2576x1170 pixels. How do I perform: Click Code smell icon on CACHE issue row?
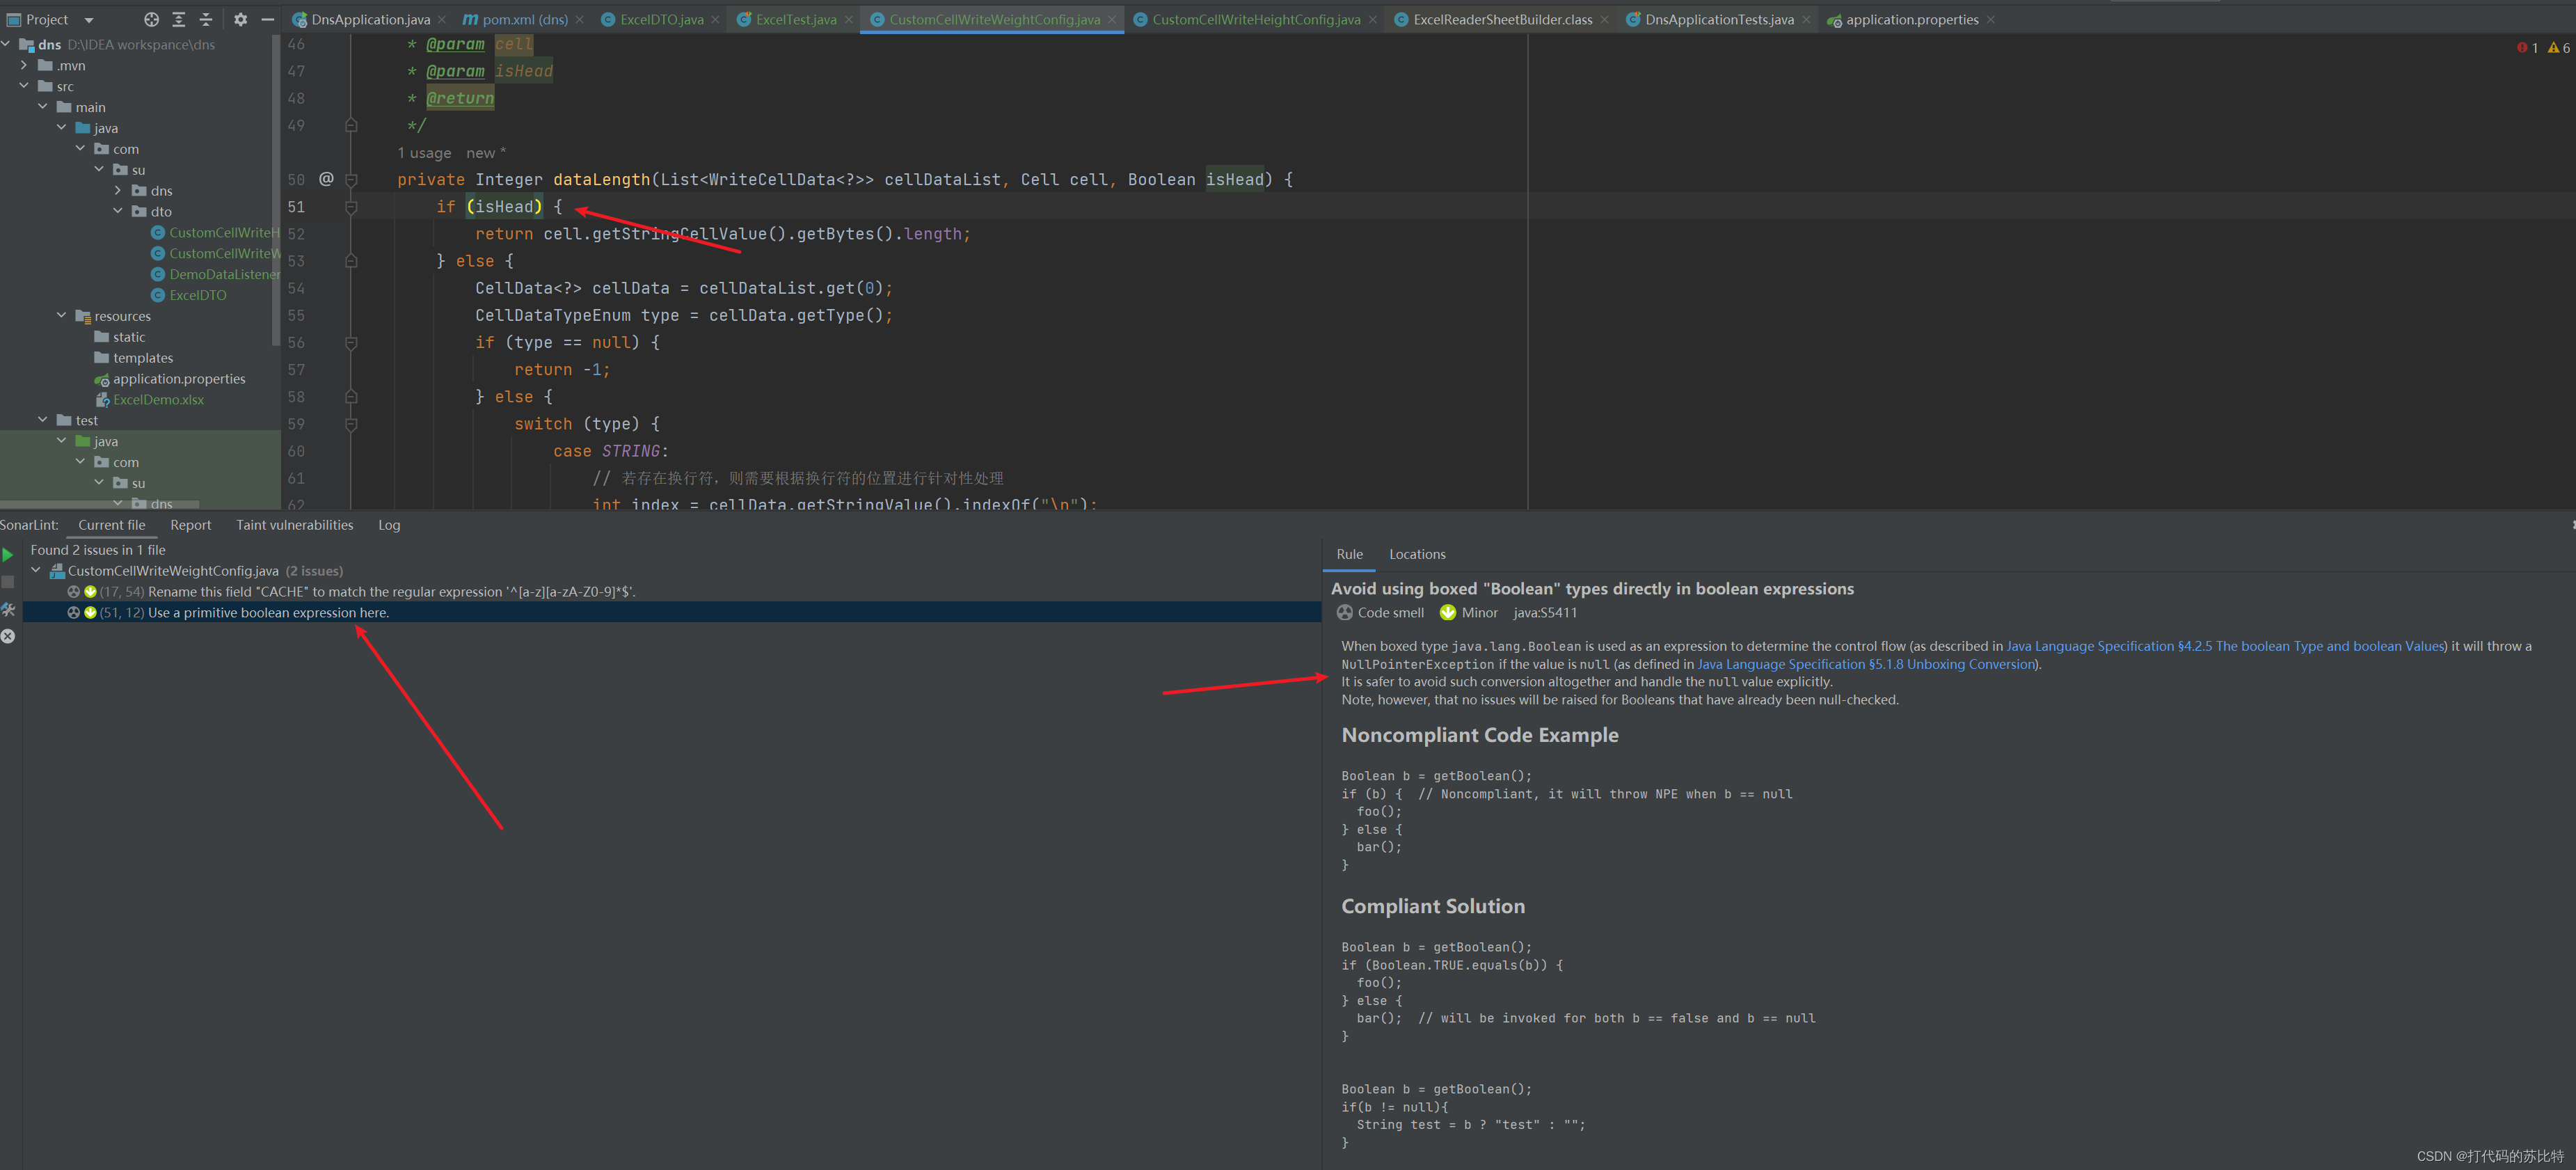pos(73,592)
